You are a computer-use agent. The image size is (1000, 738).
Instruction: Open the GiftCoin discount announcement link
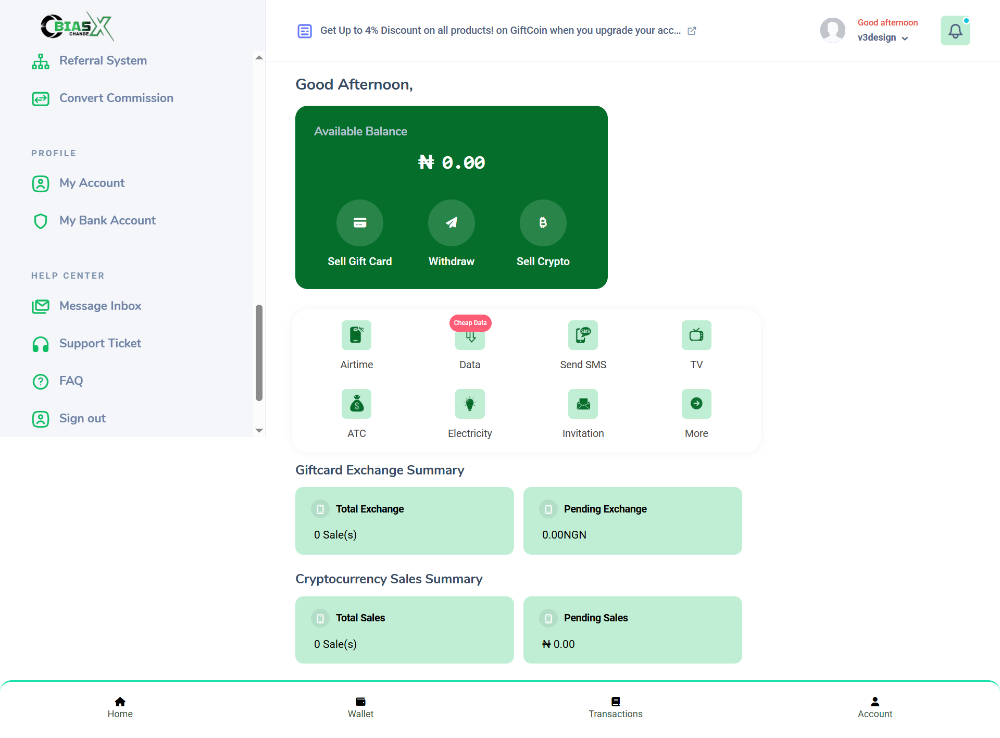(x=500, y=31)
